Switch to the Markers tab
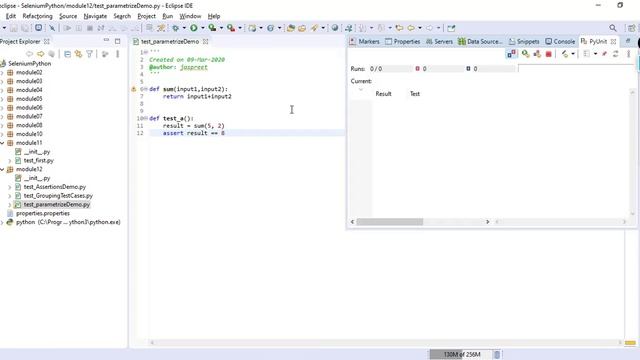640x360 pixels. tap(364, 42)
